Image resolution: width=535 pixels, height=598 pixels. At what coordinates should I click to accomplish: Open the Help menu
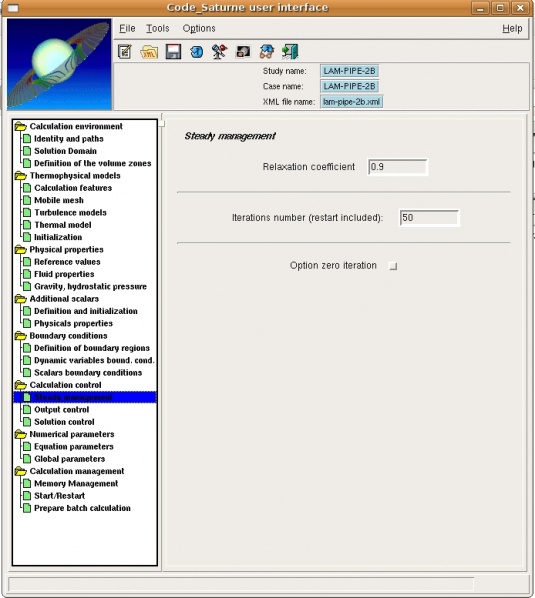(x=512, y=28)
